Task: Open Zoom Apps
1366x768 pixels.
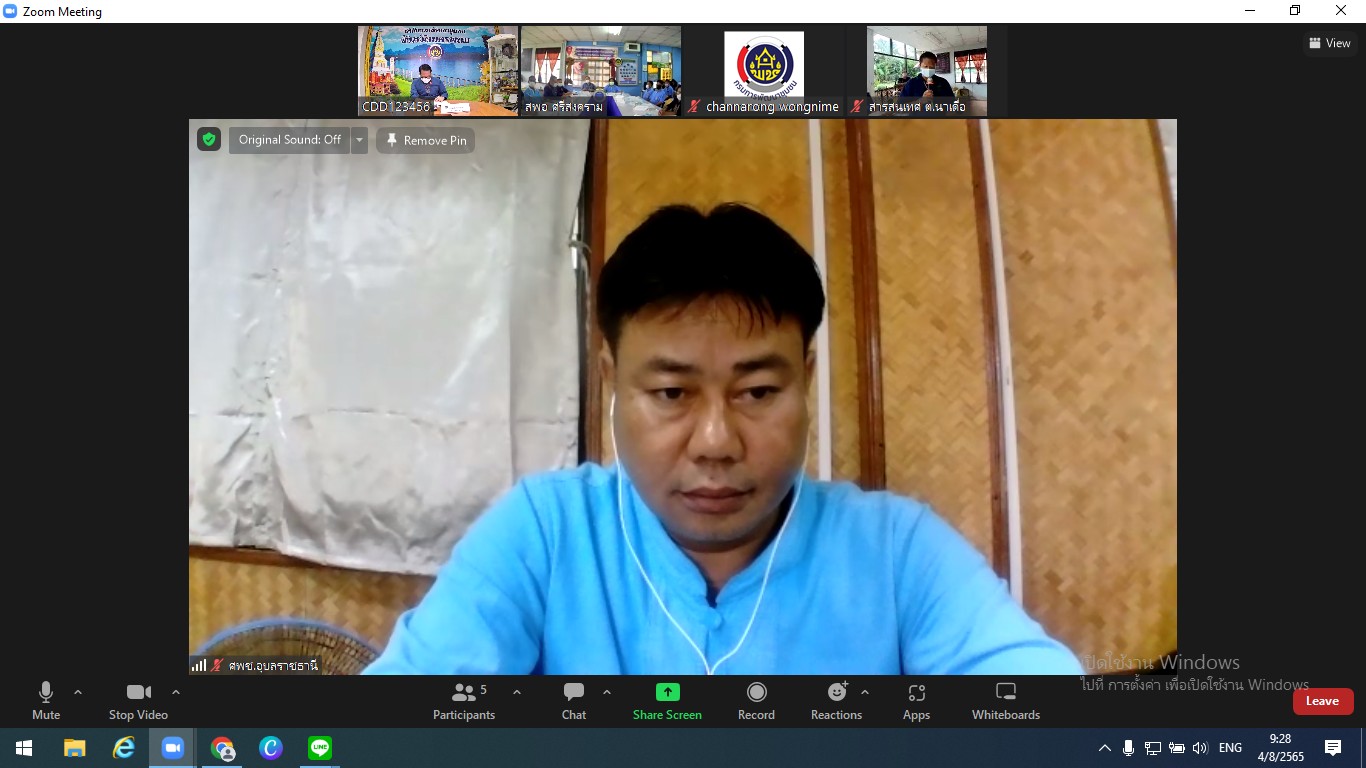Action: (917, 700)
